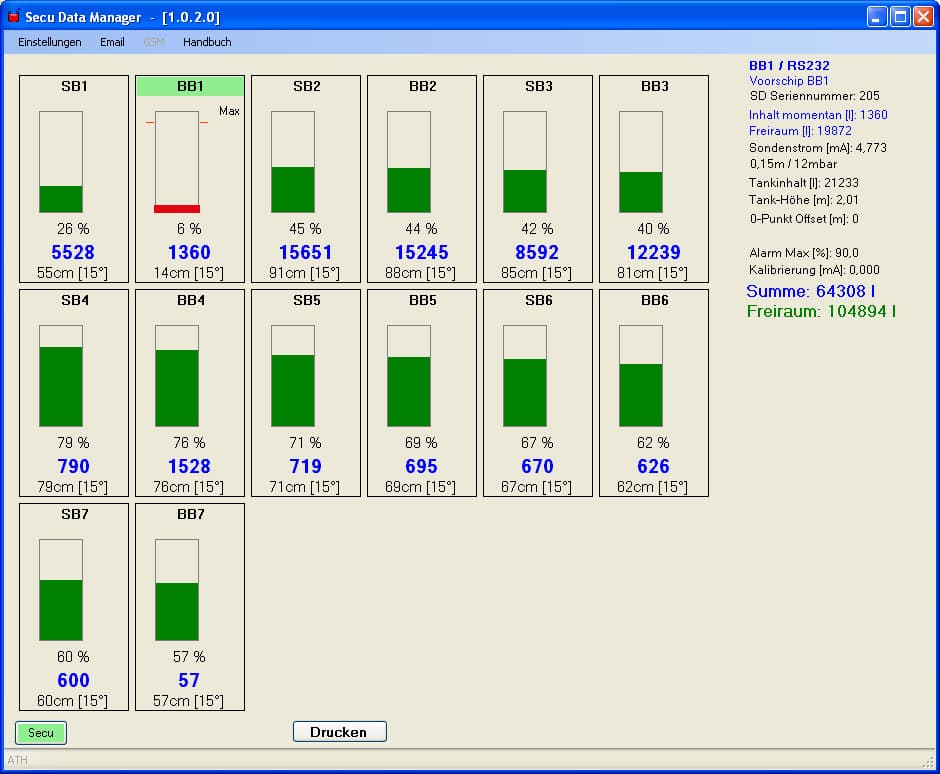Open the Email menu
The height and width of the screenshot is (774, 940).
click(112, 42)
